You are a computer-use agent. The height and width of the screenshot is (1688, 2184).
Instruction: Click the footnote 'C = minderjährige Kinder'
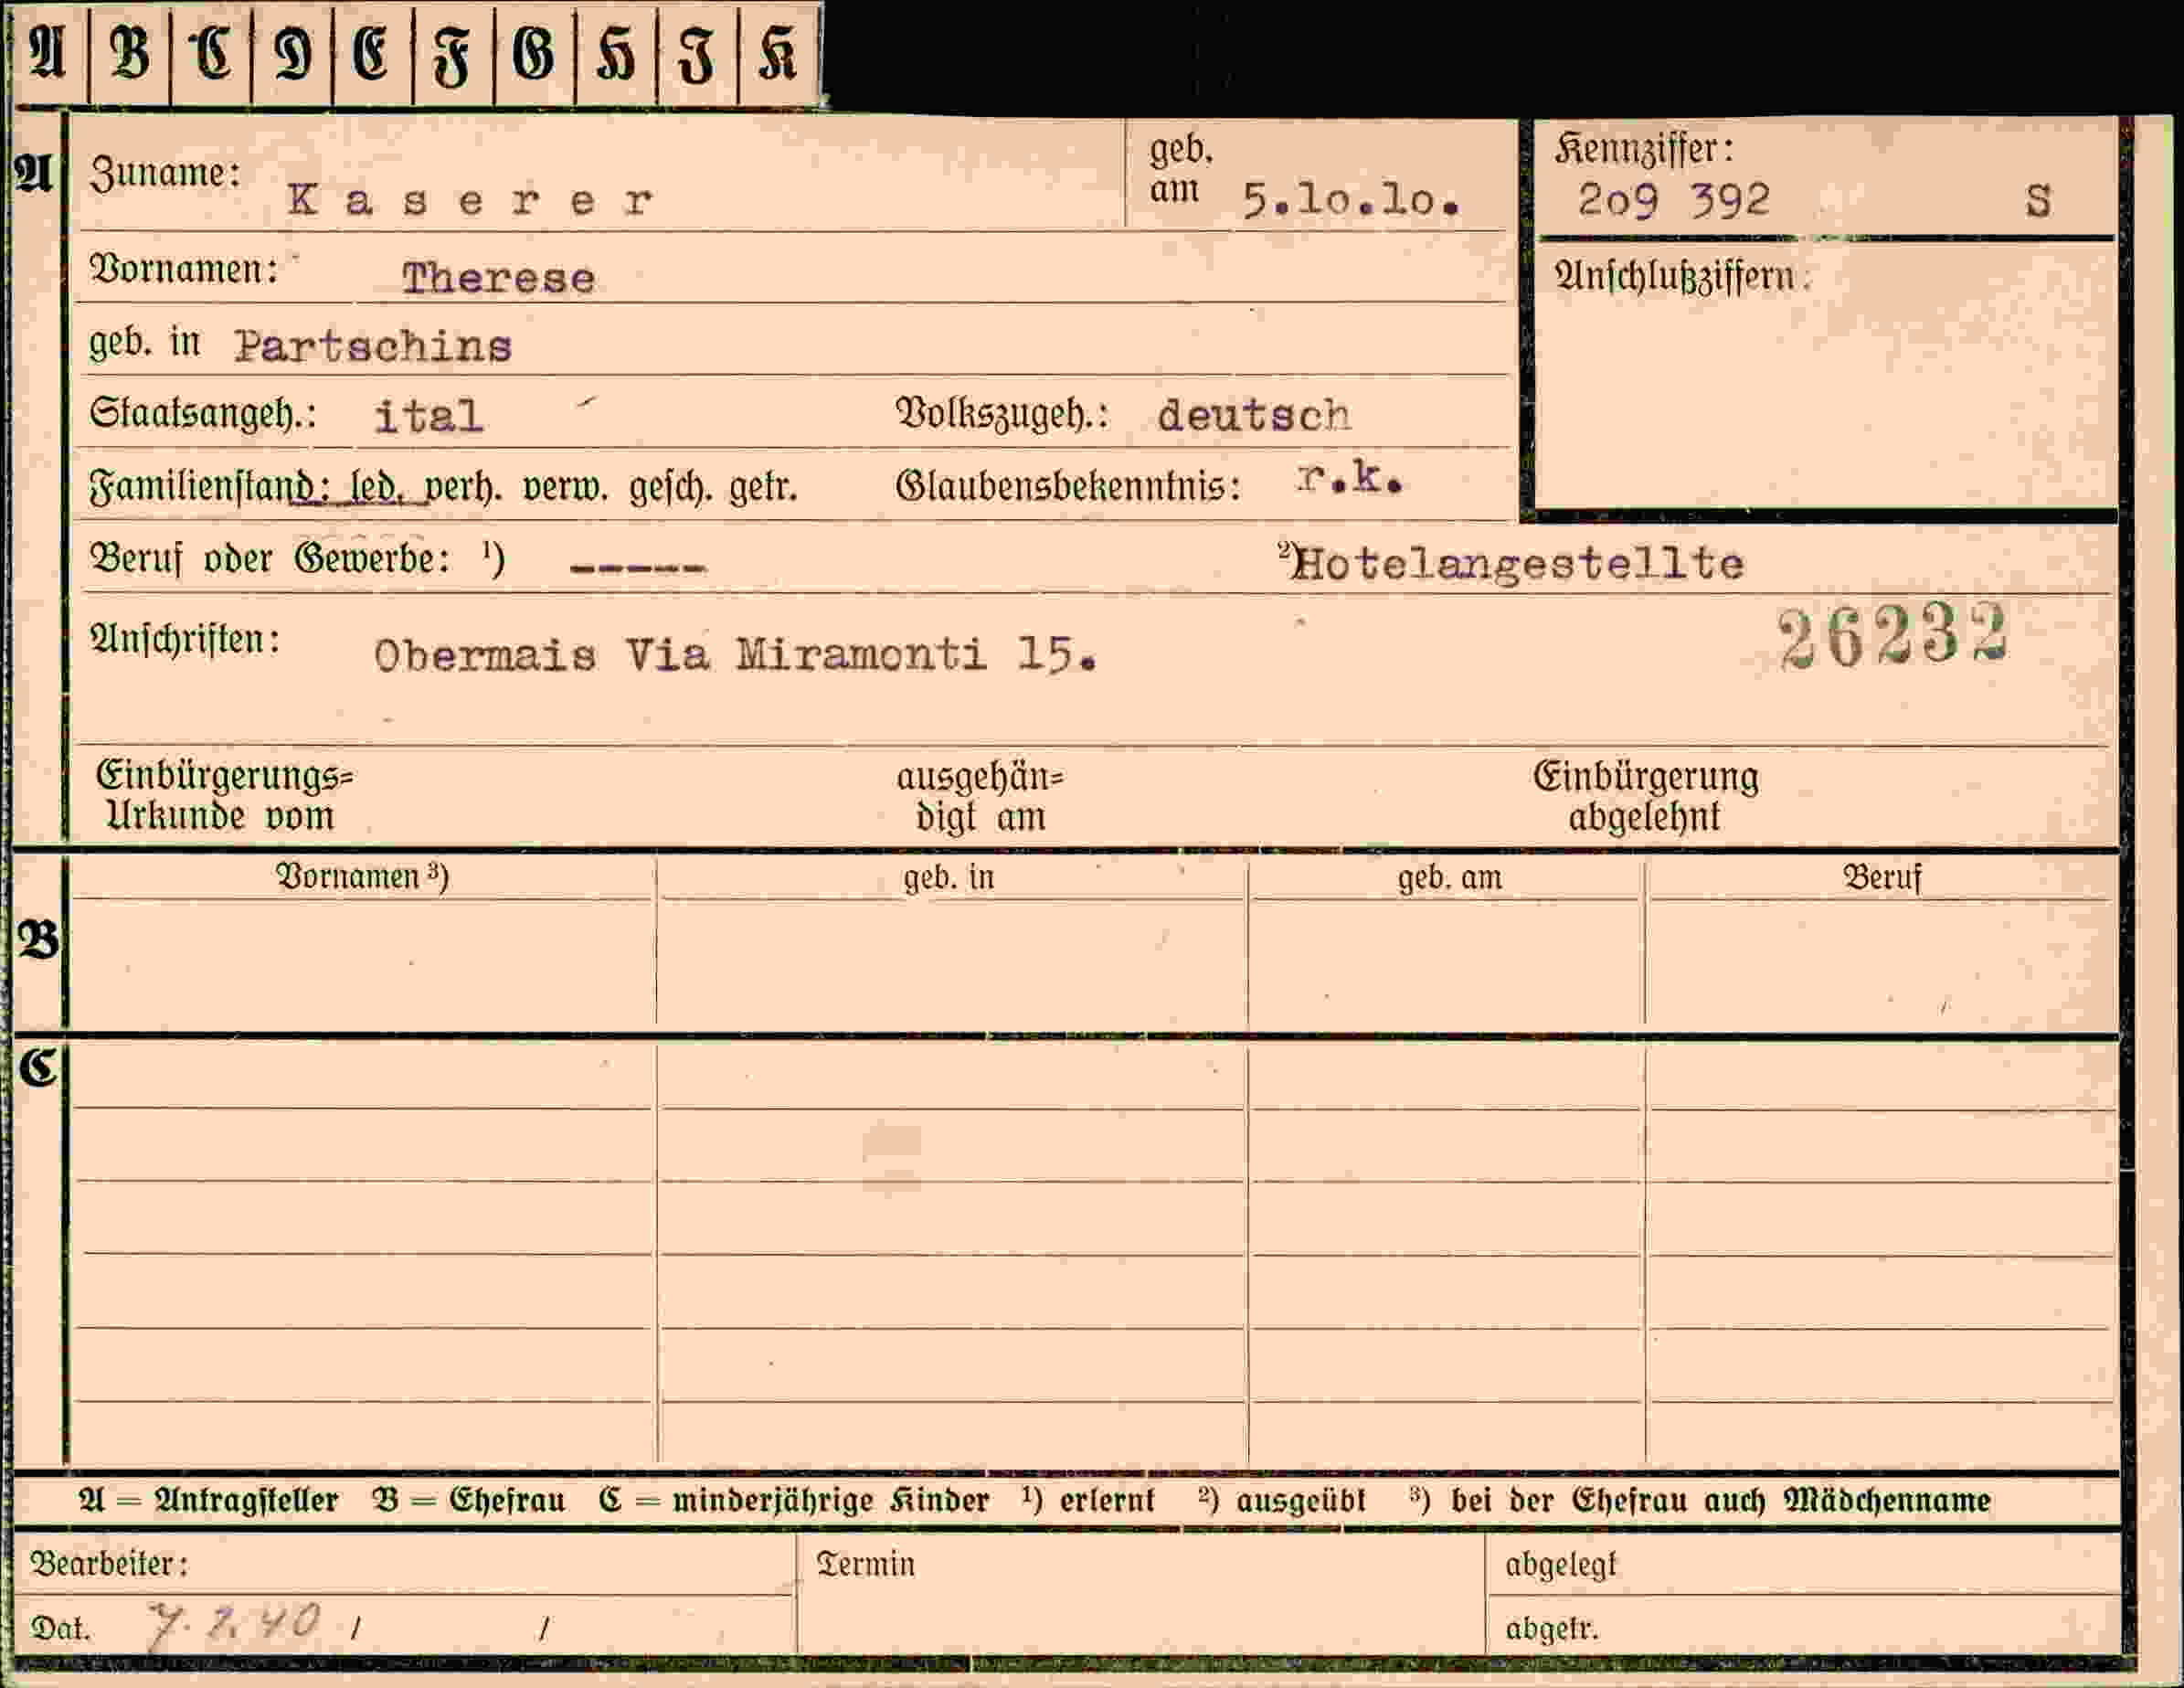pyautogui.click(x=794, y=1500)
